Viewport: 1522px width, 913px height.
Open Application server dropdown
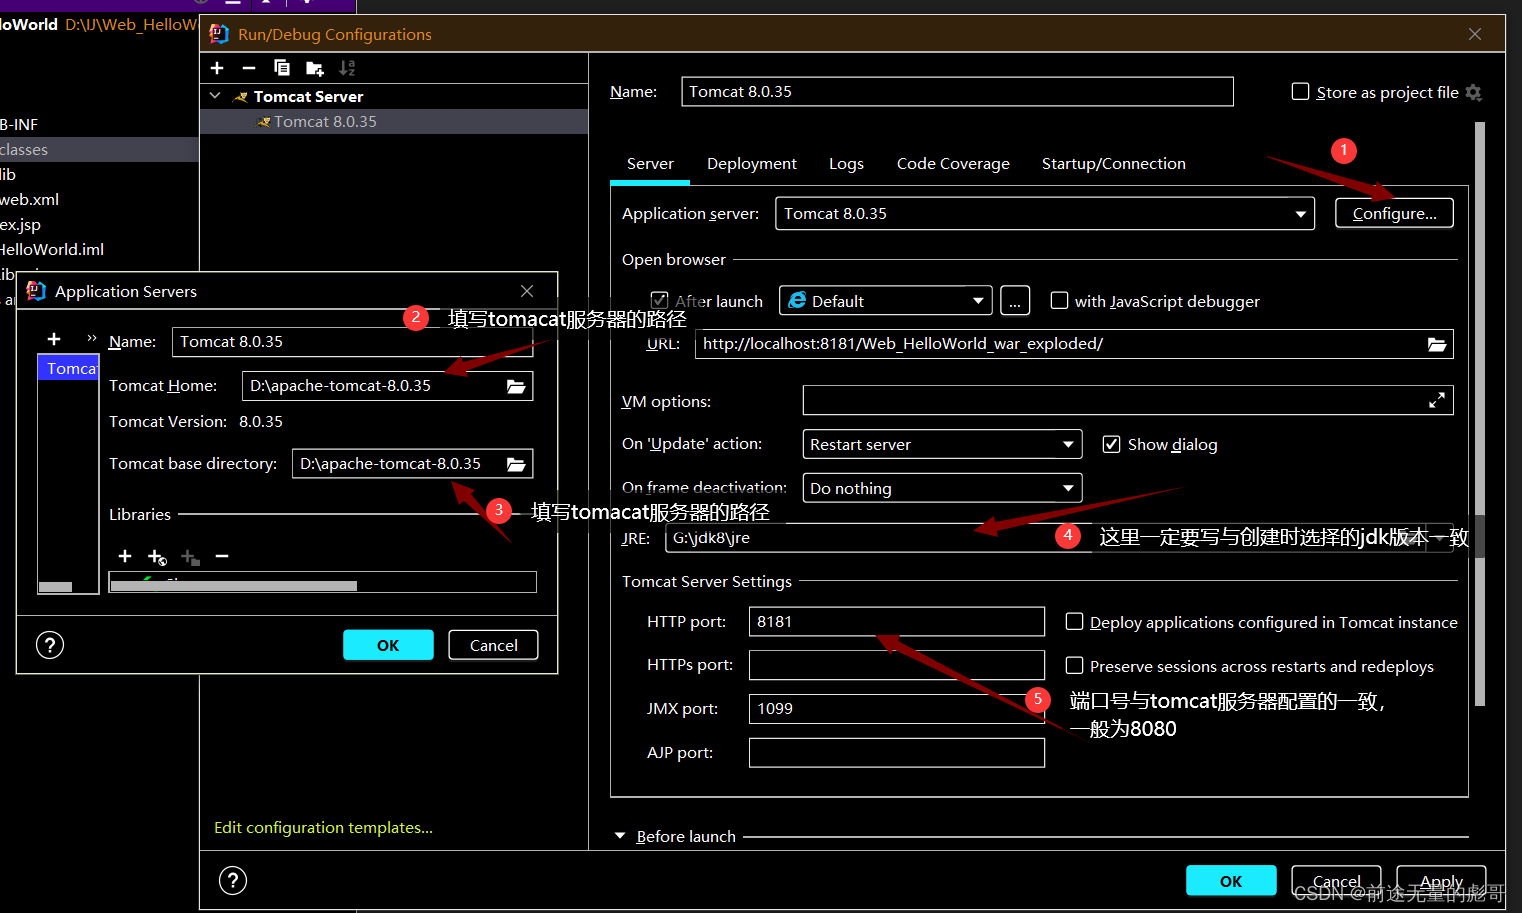(1045, 214)
